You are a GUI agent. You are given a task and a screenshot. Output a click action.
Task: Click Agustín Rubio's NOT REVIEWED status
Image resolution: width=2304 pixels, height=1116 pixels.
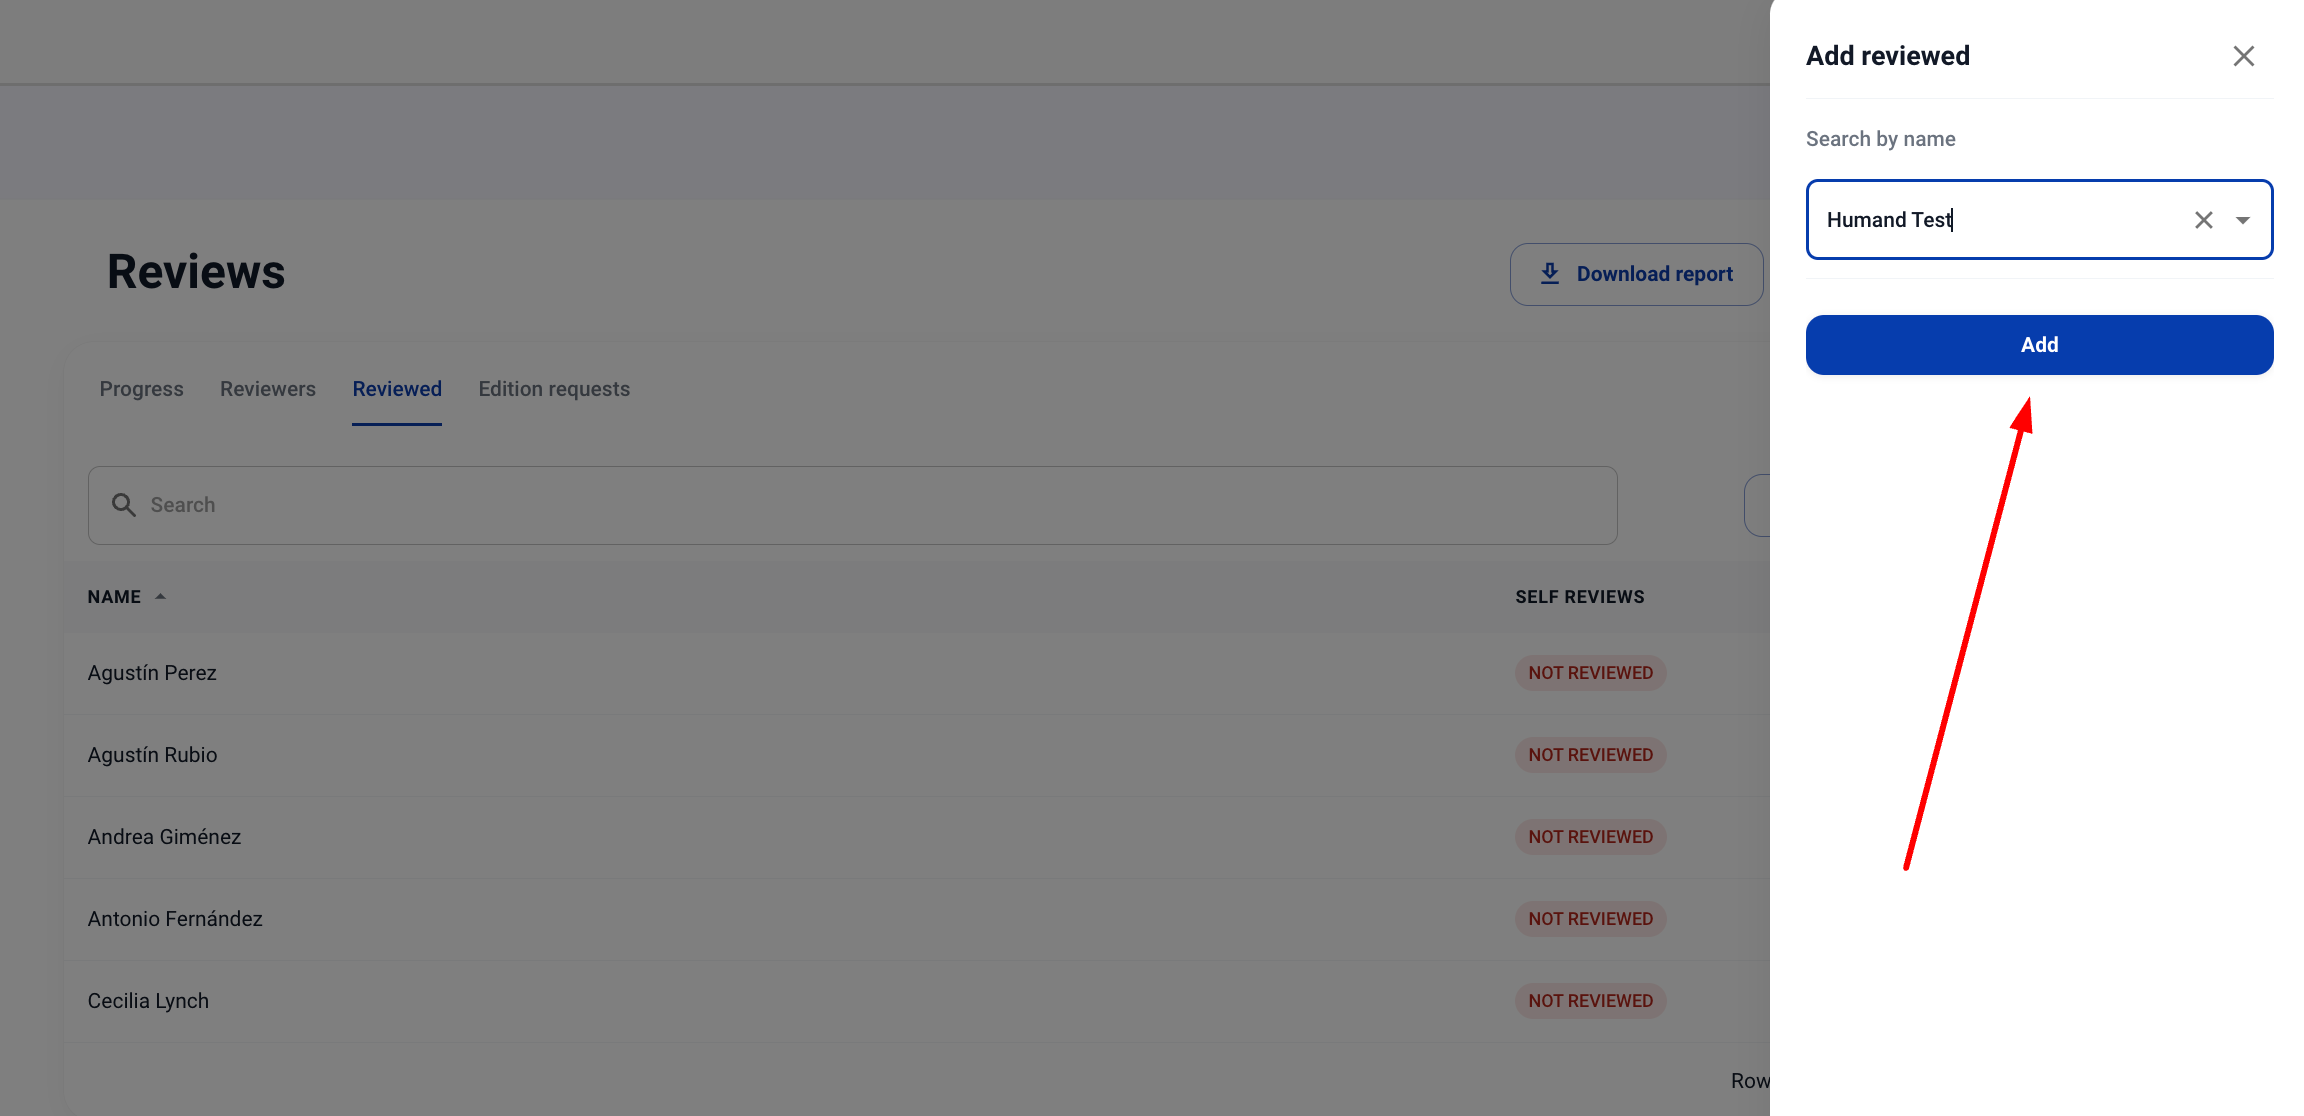coord(1590,754)
